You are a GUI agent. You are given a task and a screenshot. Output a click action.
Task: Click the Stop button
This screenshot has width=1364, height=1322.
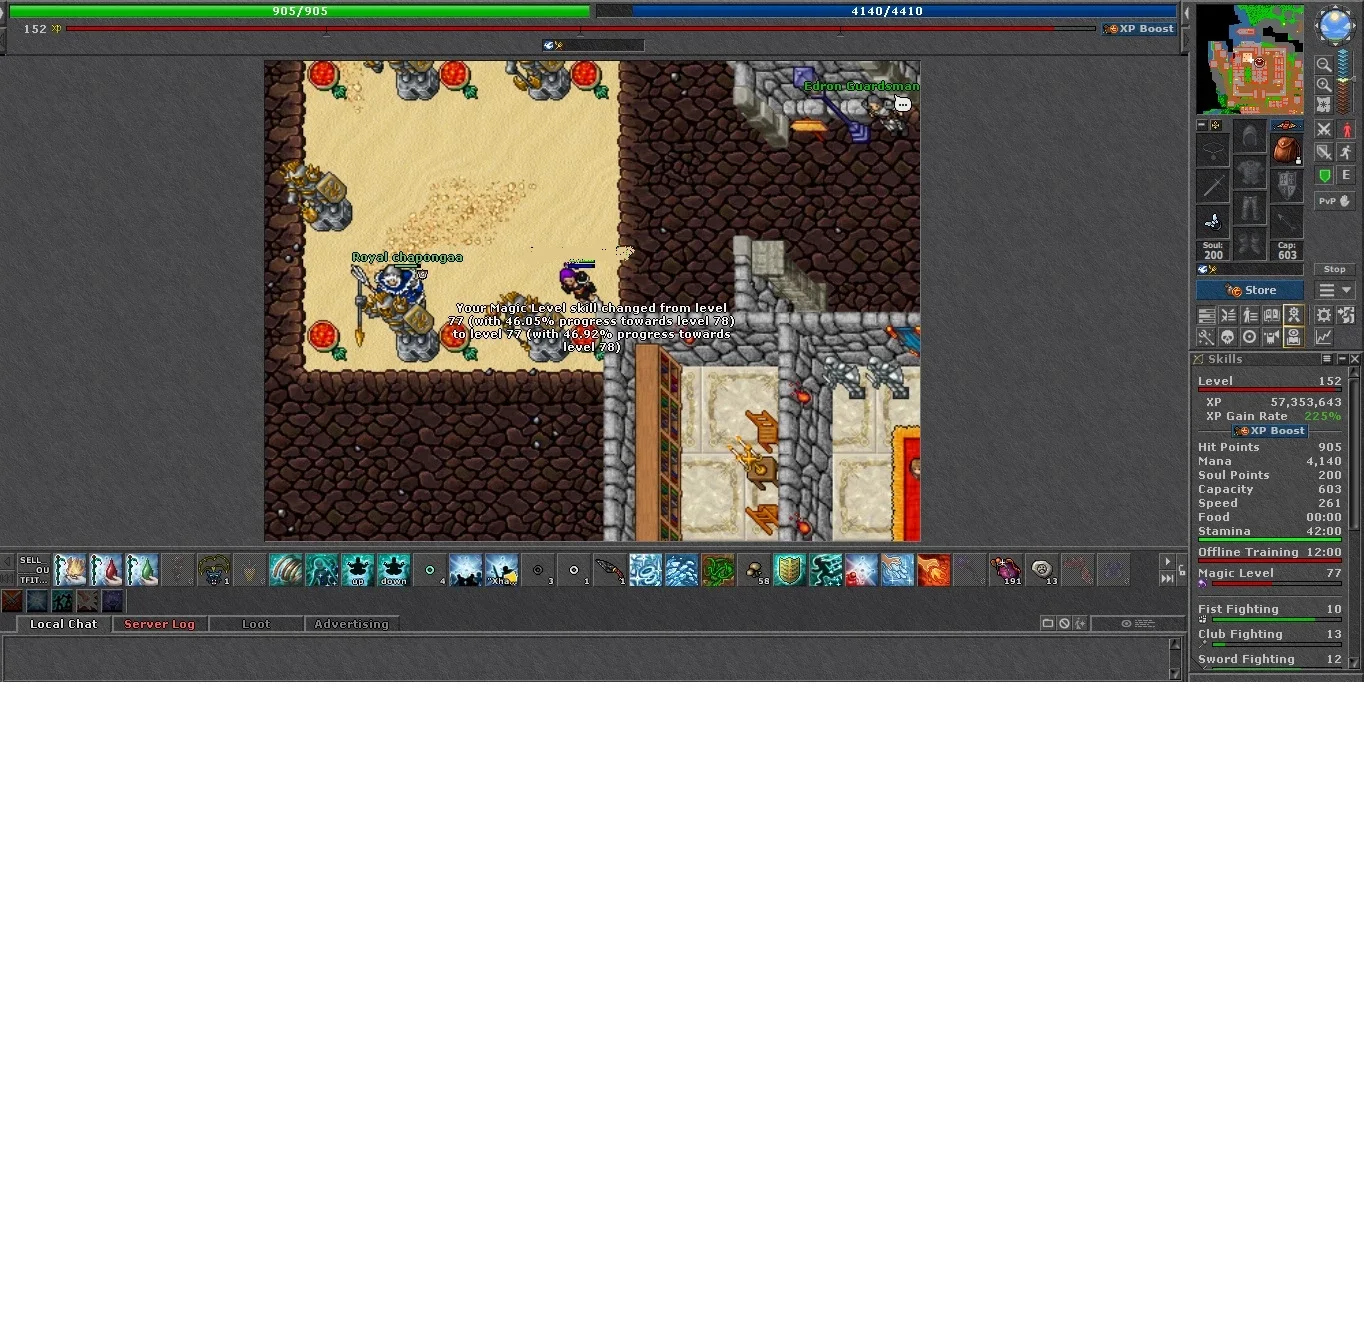[x=1335, y=269]
